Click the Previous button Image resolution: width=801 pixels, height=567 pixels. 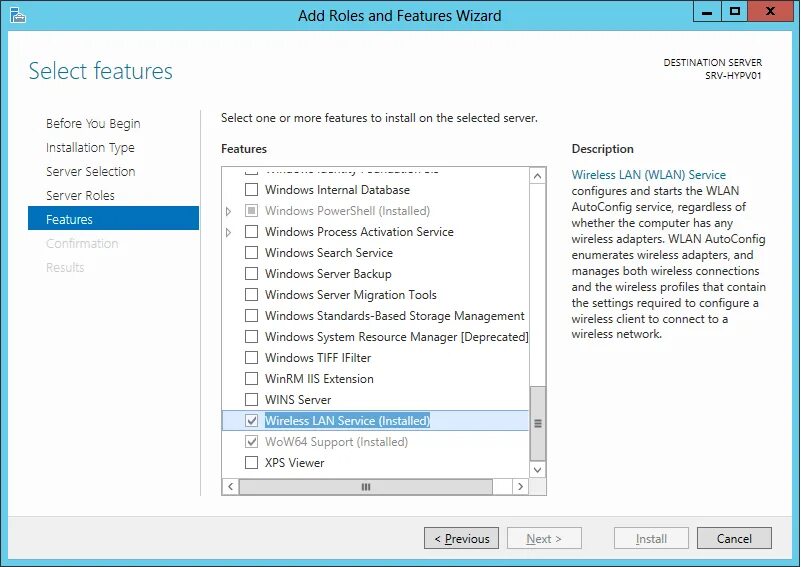coord(461,539)
